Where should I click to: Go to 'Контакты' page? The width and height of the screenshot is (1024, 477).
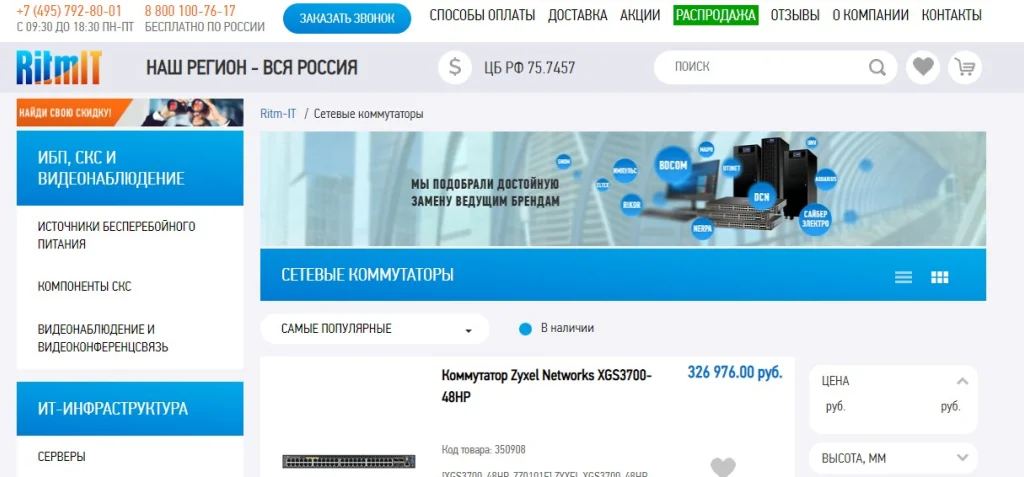pyautogui.click(x=952, y=15)
